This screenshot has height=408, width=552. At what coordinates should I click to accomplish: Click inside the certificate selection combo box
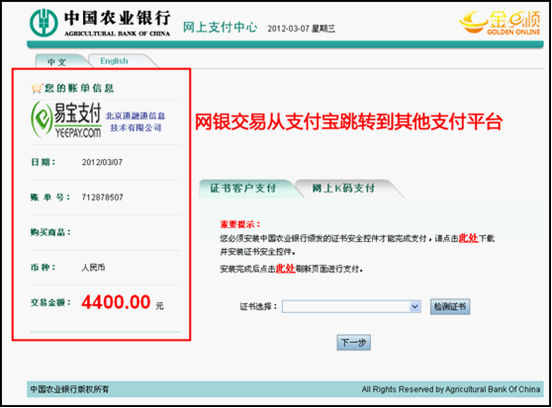point(351,307)
